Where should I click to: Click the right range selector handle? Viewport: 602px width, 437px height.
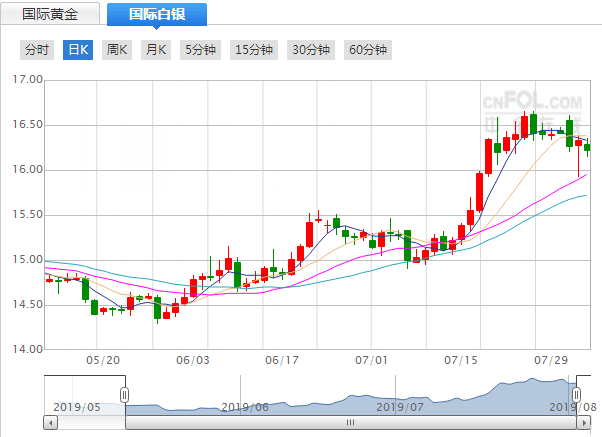[576, 395]
